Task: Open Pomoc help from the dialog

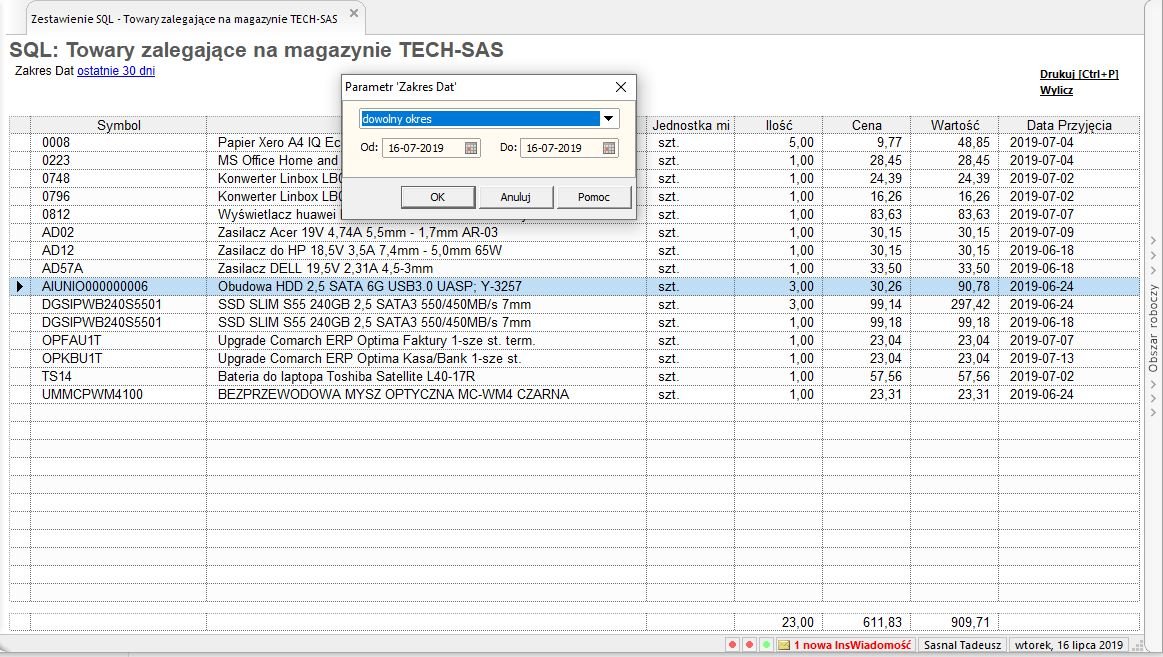Action: coord(593,197)
